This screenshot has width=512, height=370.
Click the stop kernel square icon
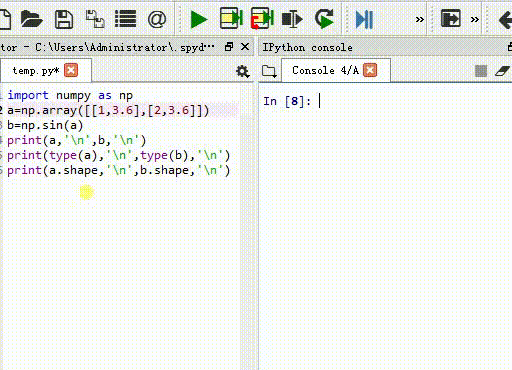pyautogui.click(x=481, y=71)
